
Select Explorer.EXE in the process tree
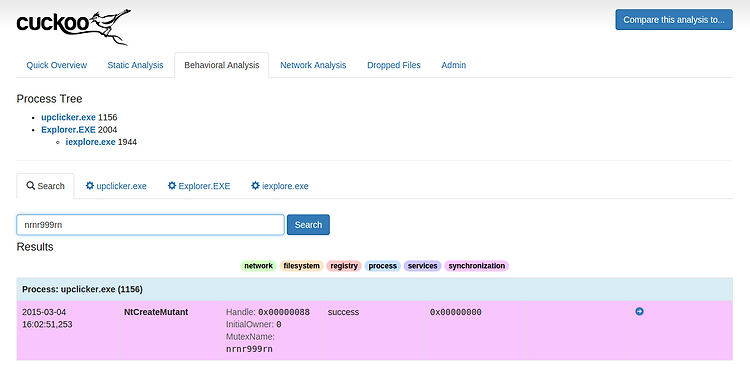click(x=68, y=130)
